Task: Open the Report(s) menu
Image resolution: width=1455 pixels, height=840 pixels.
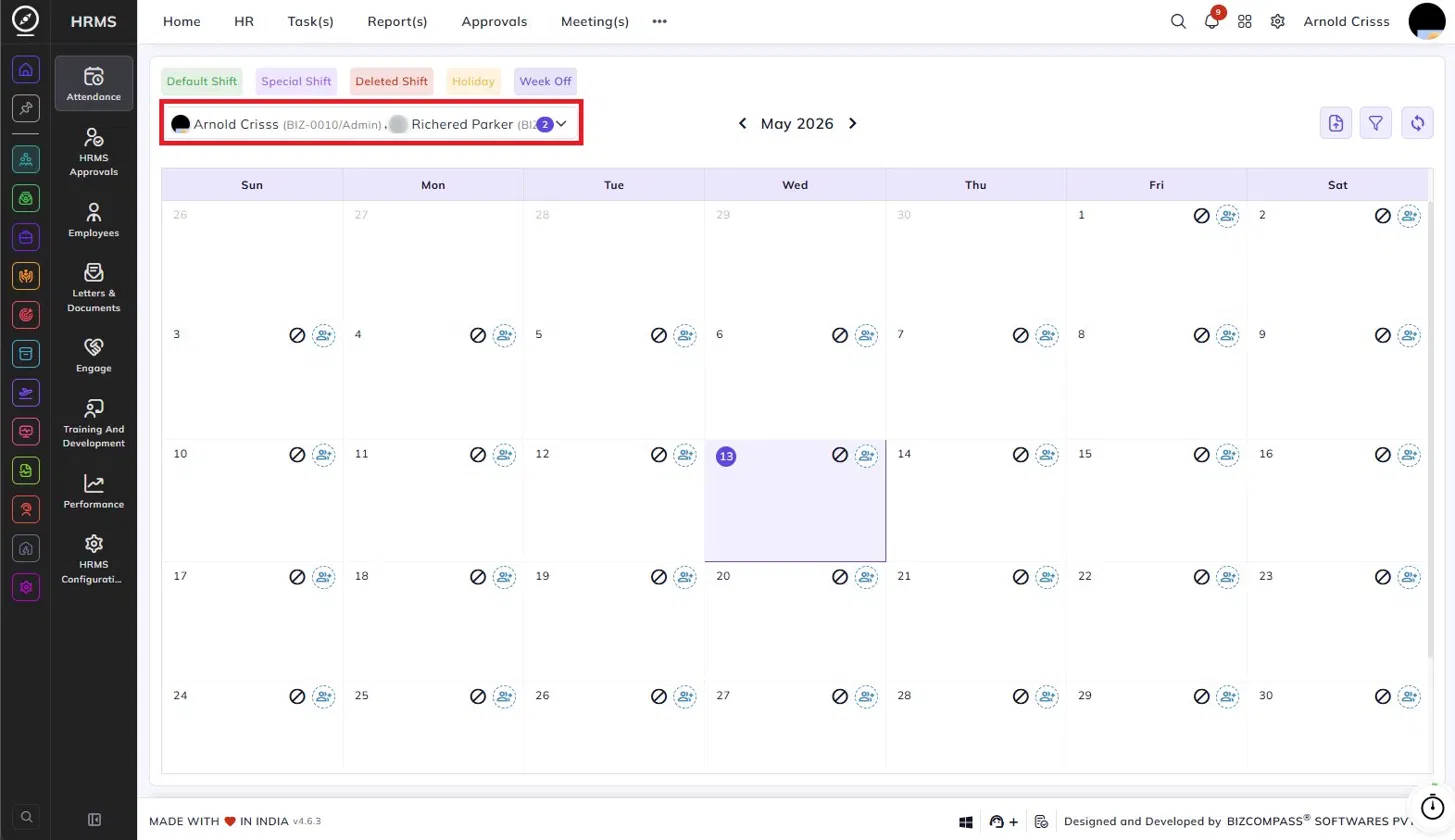Action: [397, 21]
